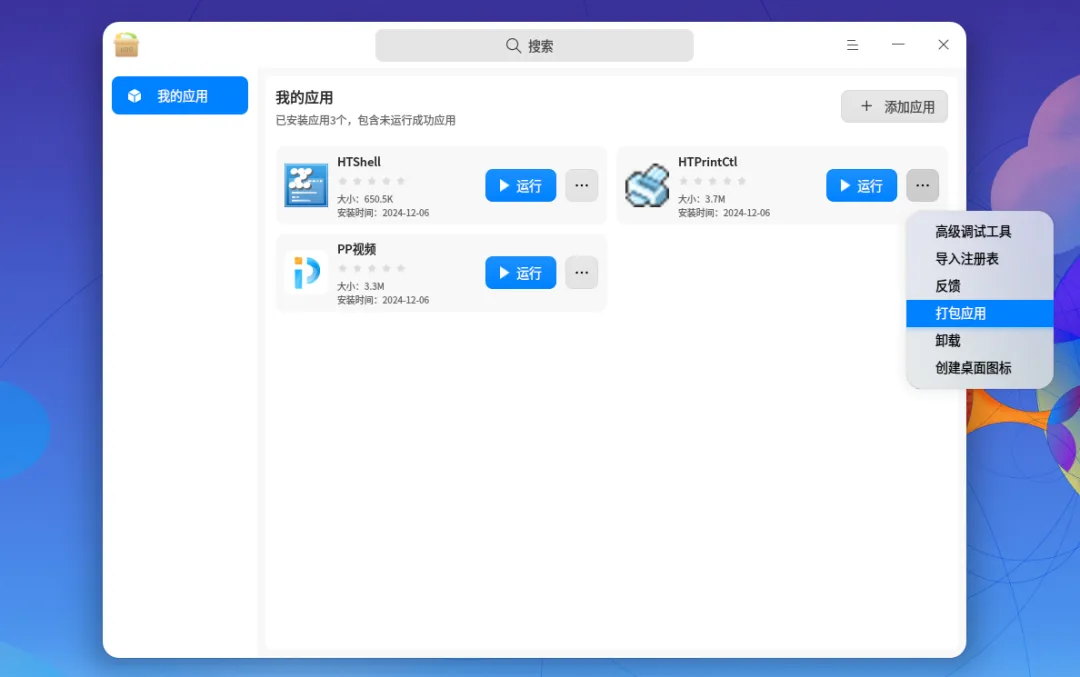The height and width of the screenshot is (677, 1080).
Task: Click the HTPrintCtl printer icon
Action: [x=647, y=185]
